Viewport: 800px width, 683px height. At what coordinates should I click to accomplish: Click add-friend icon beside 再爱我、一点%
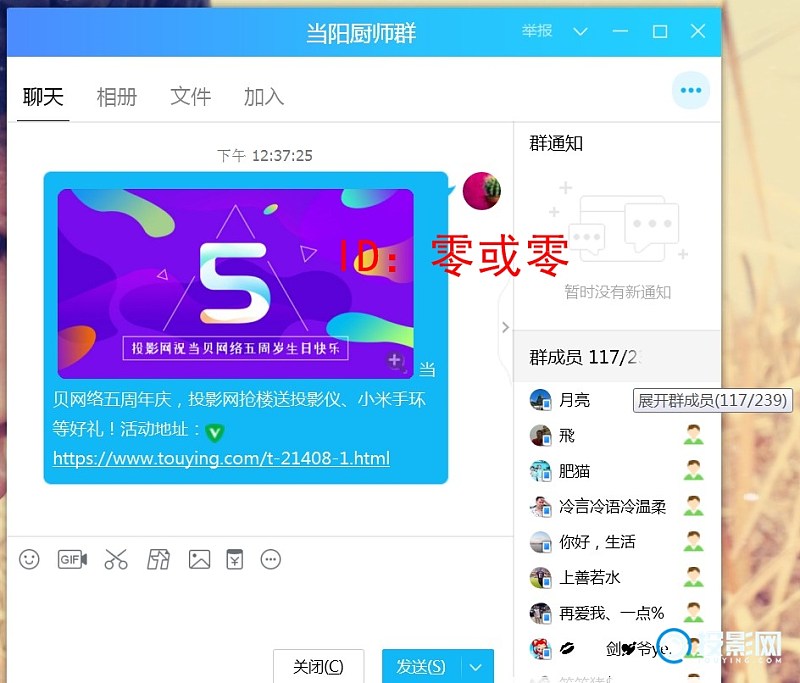(x=693, y=613)
